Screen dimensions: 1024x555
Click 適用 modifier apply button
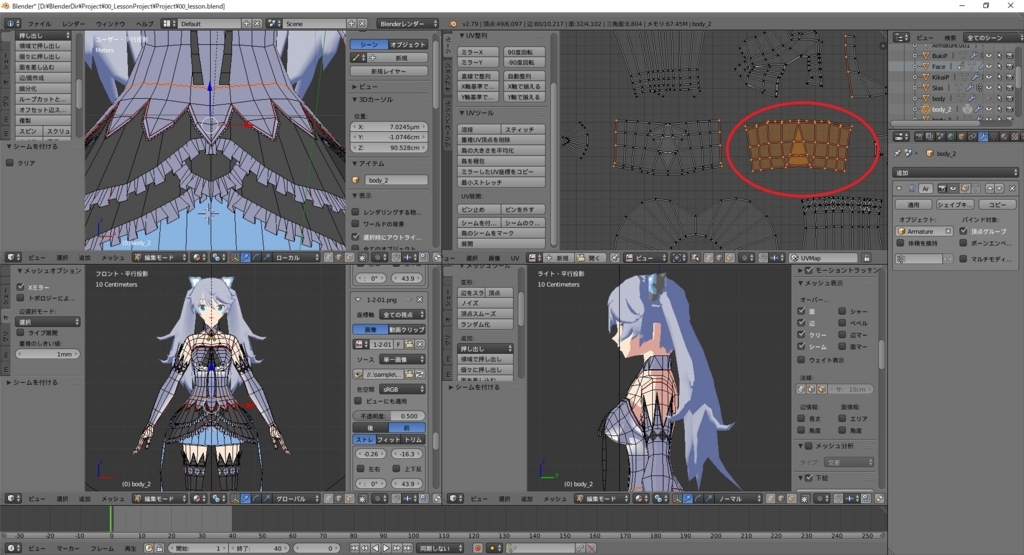pos(914,204)
